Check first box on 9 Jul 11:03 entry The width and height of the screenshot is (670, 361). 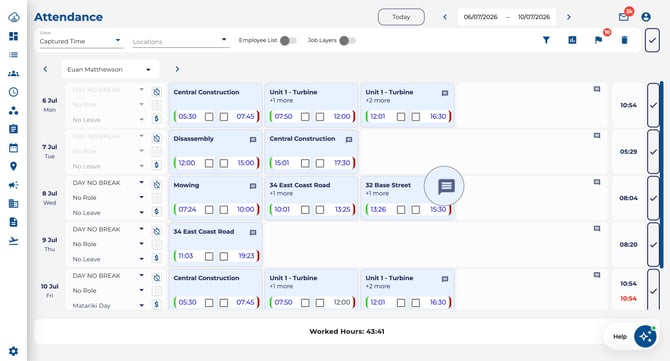coord(209,256)
